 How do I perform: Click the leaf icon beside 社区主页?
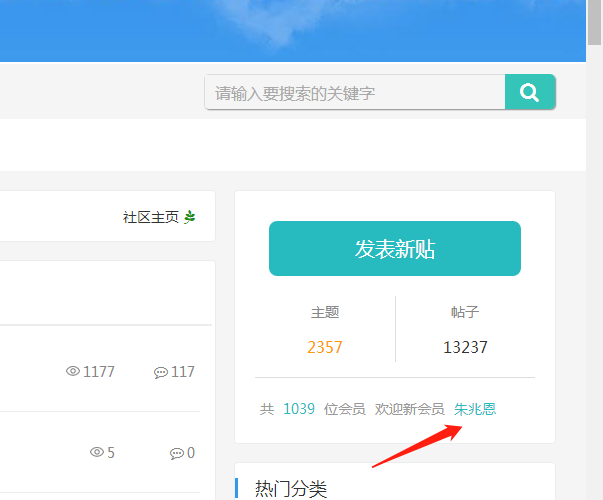tap(190, 217)
